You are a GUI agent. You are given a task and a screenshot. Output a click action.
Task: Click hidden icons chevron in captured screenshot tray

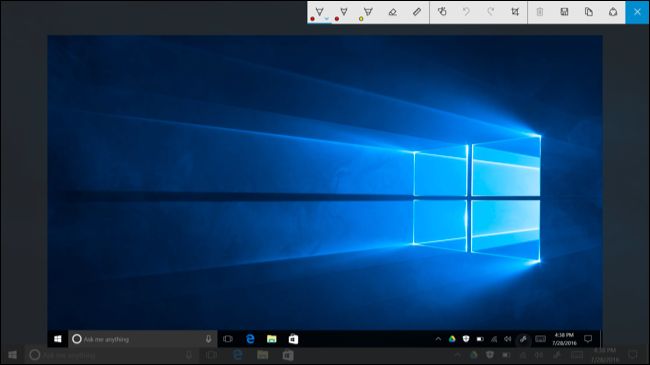[x=438, y=339]
